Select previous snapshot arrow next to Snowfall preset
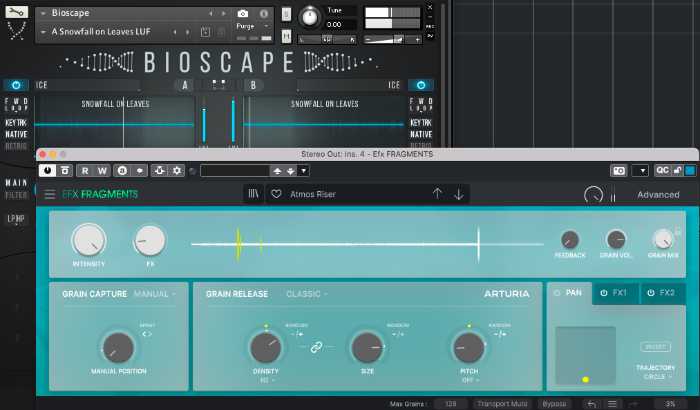 175,32
